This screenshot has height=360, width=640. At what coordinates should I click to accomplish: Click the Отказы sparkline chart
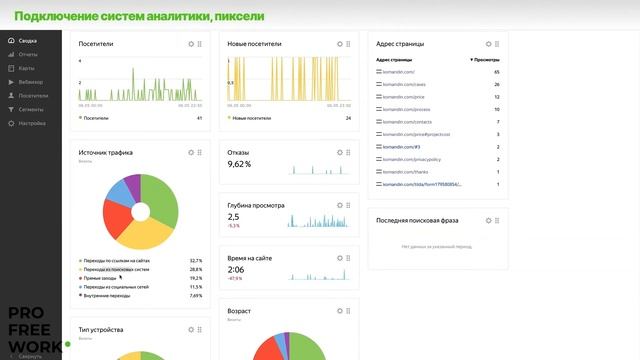coord(320,169)
